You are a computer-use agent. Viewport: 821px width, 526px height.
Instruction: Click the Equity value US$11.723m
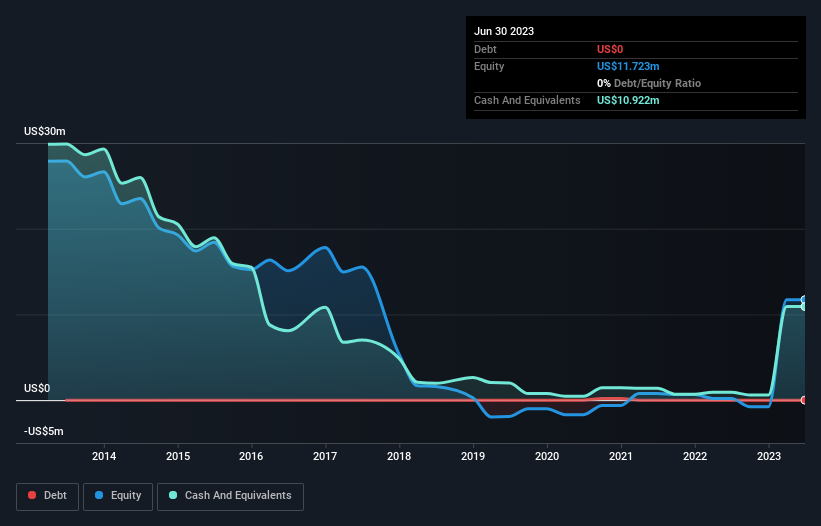click(x=628, y=66)
